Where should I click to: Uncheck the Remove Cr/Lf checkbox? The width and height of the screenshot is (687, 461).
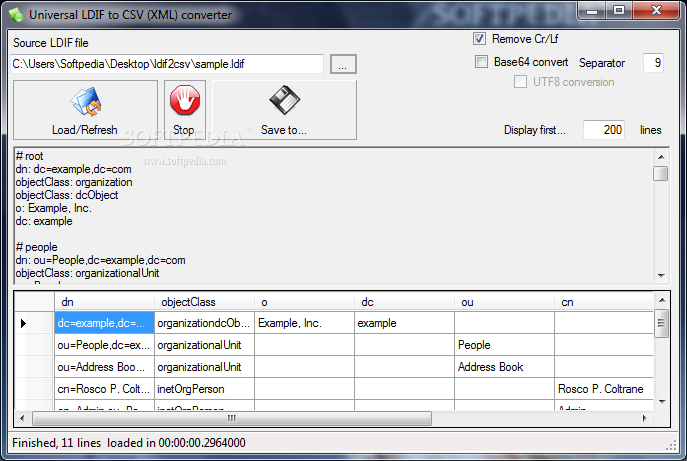[479, 39]
